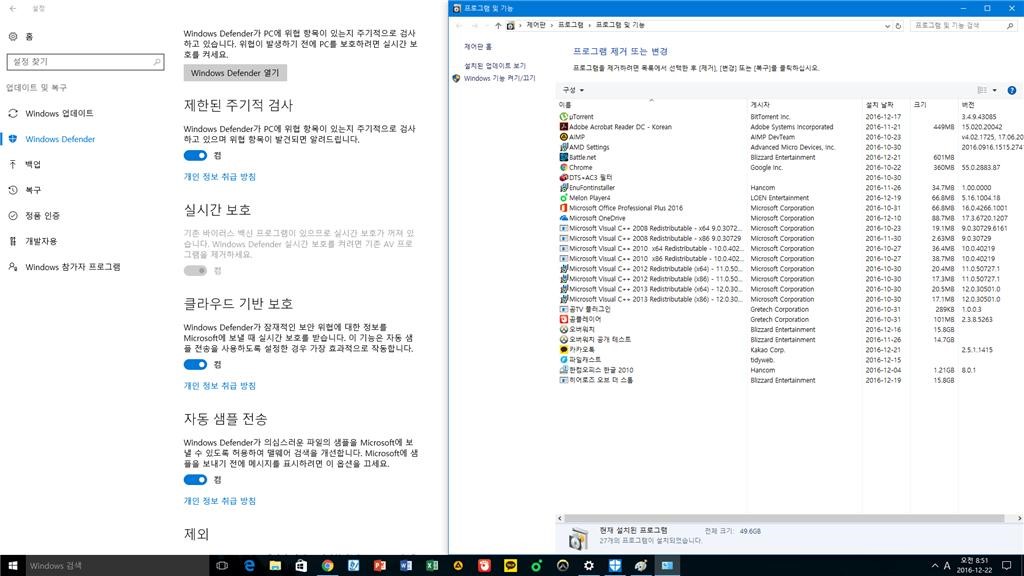The image size is (1024, 576).
Task: Show hidden system tray icons chevron
Action: pos(935,566)
